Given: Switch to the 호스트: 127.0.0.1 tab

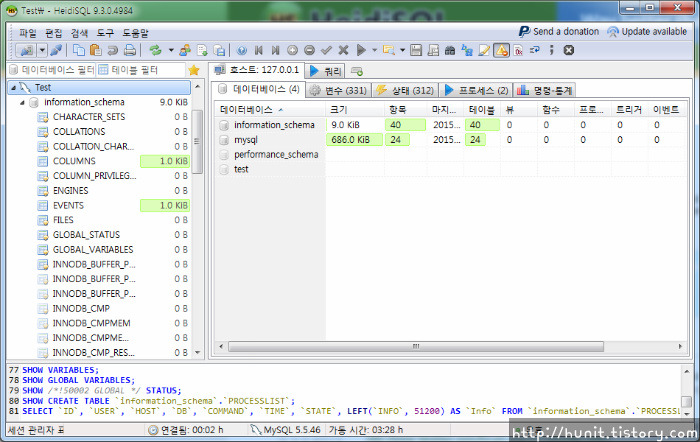Looking at the screenshot, I should [x=257, y=70].
